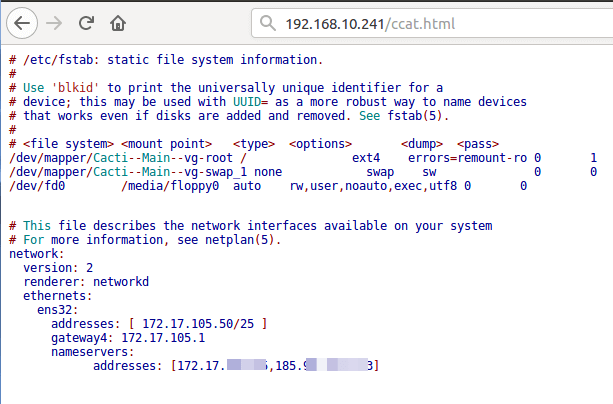Screen dimensions: 613x404
Task: Go to the browser home page
Action: pos(118,21)
